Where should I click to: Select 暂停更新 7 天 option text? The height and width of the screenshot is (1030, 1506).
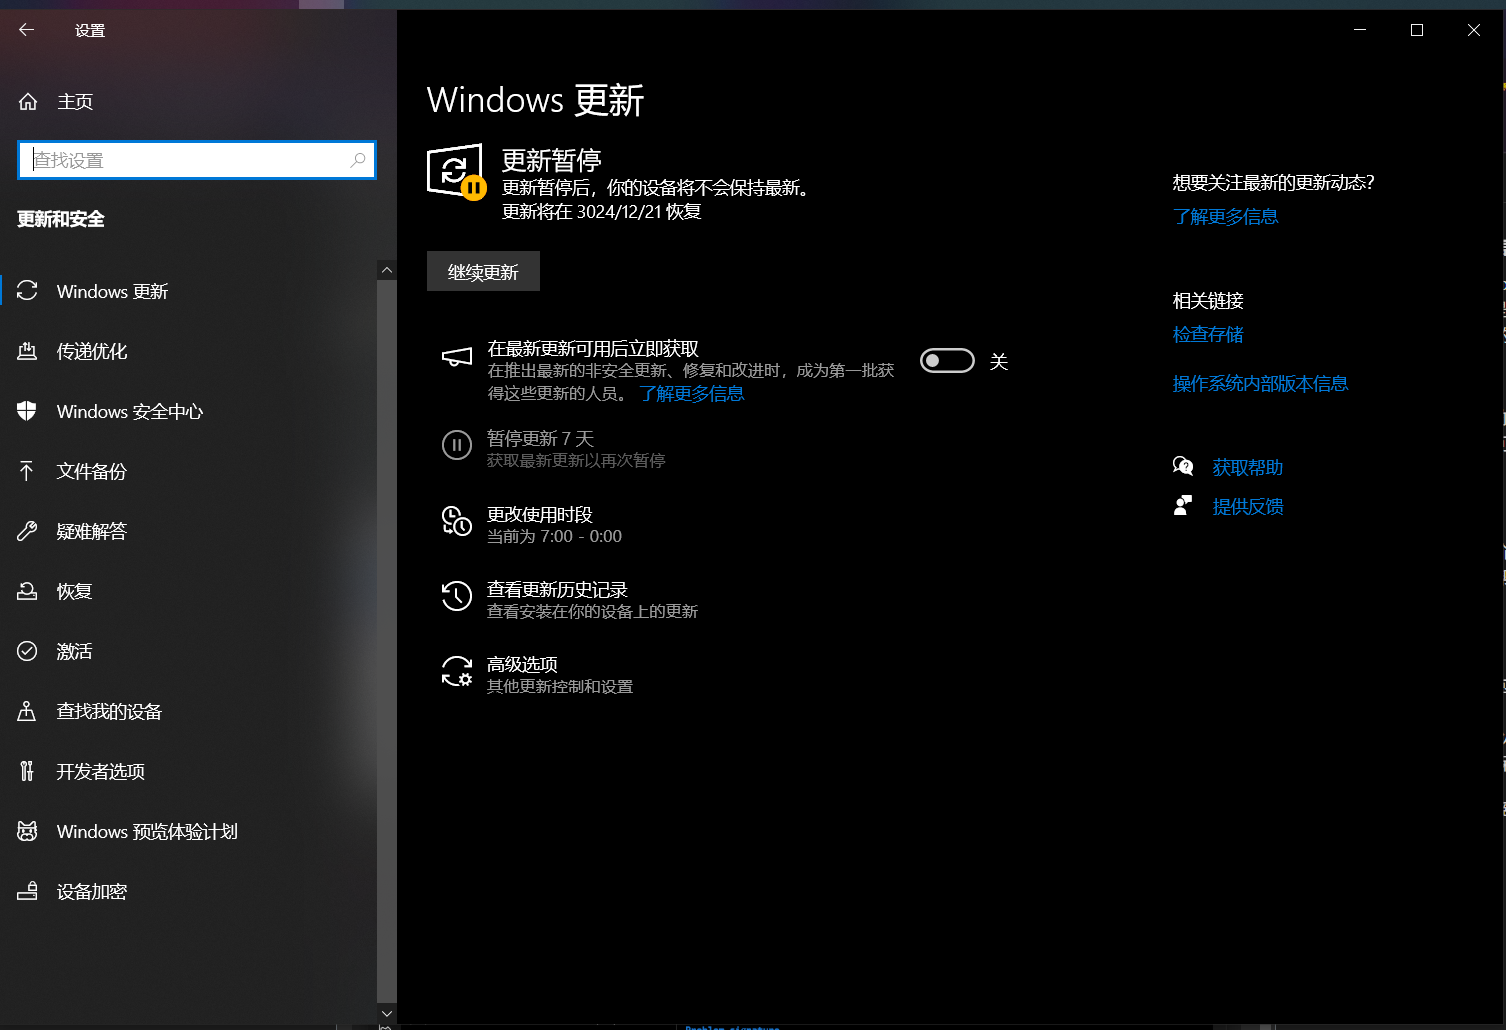[x=540, y=439]
